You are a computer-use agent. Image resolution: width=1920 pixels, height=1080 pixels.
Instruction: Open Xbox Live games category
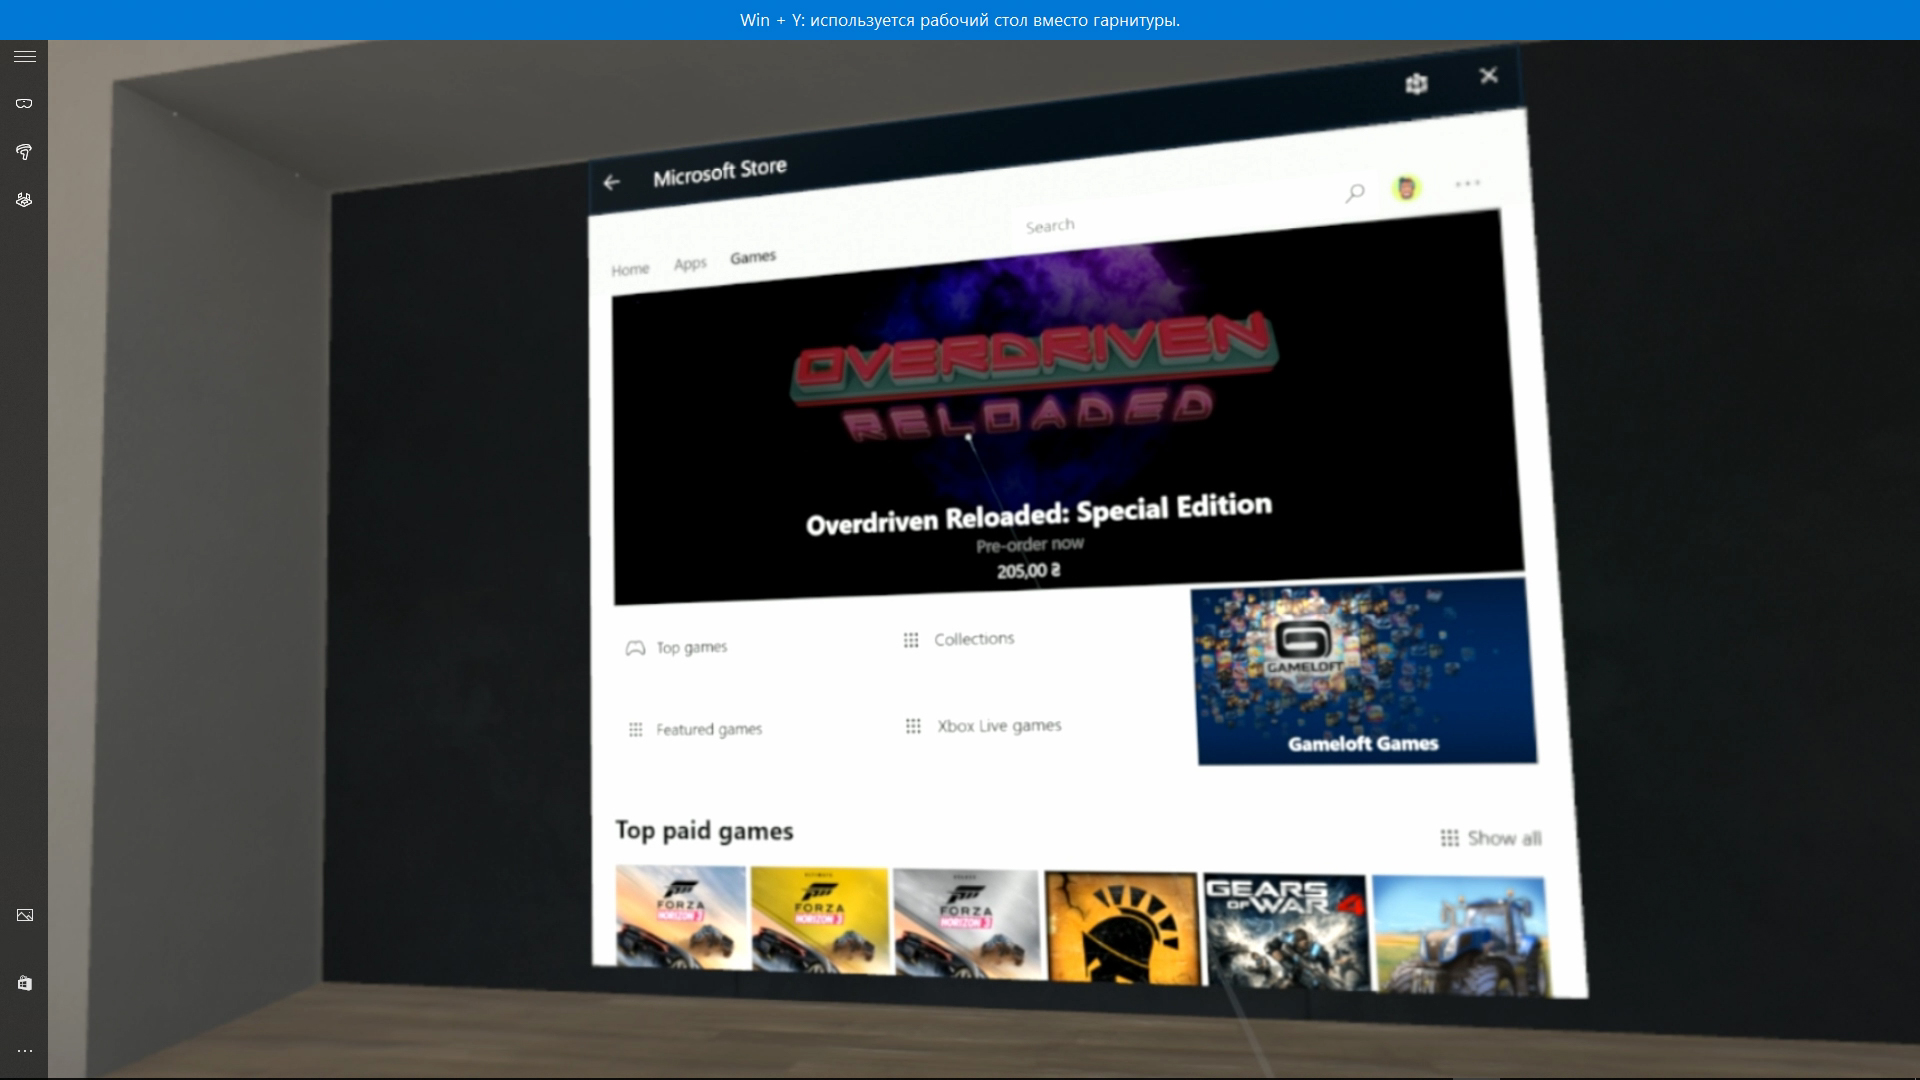[x=983, y=726]
